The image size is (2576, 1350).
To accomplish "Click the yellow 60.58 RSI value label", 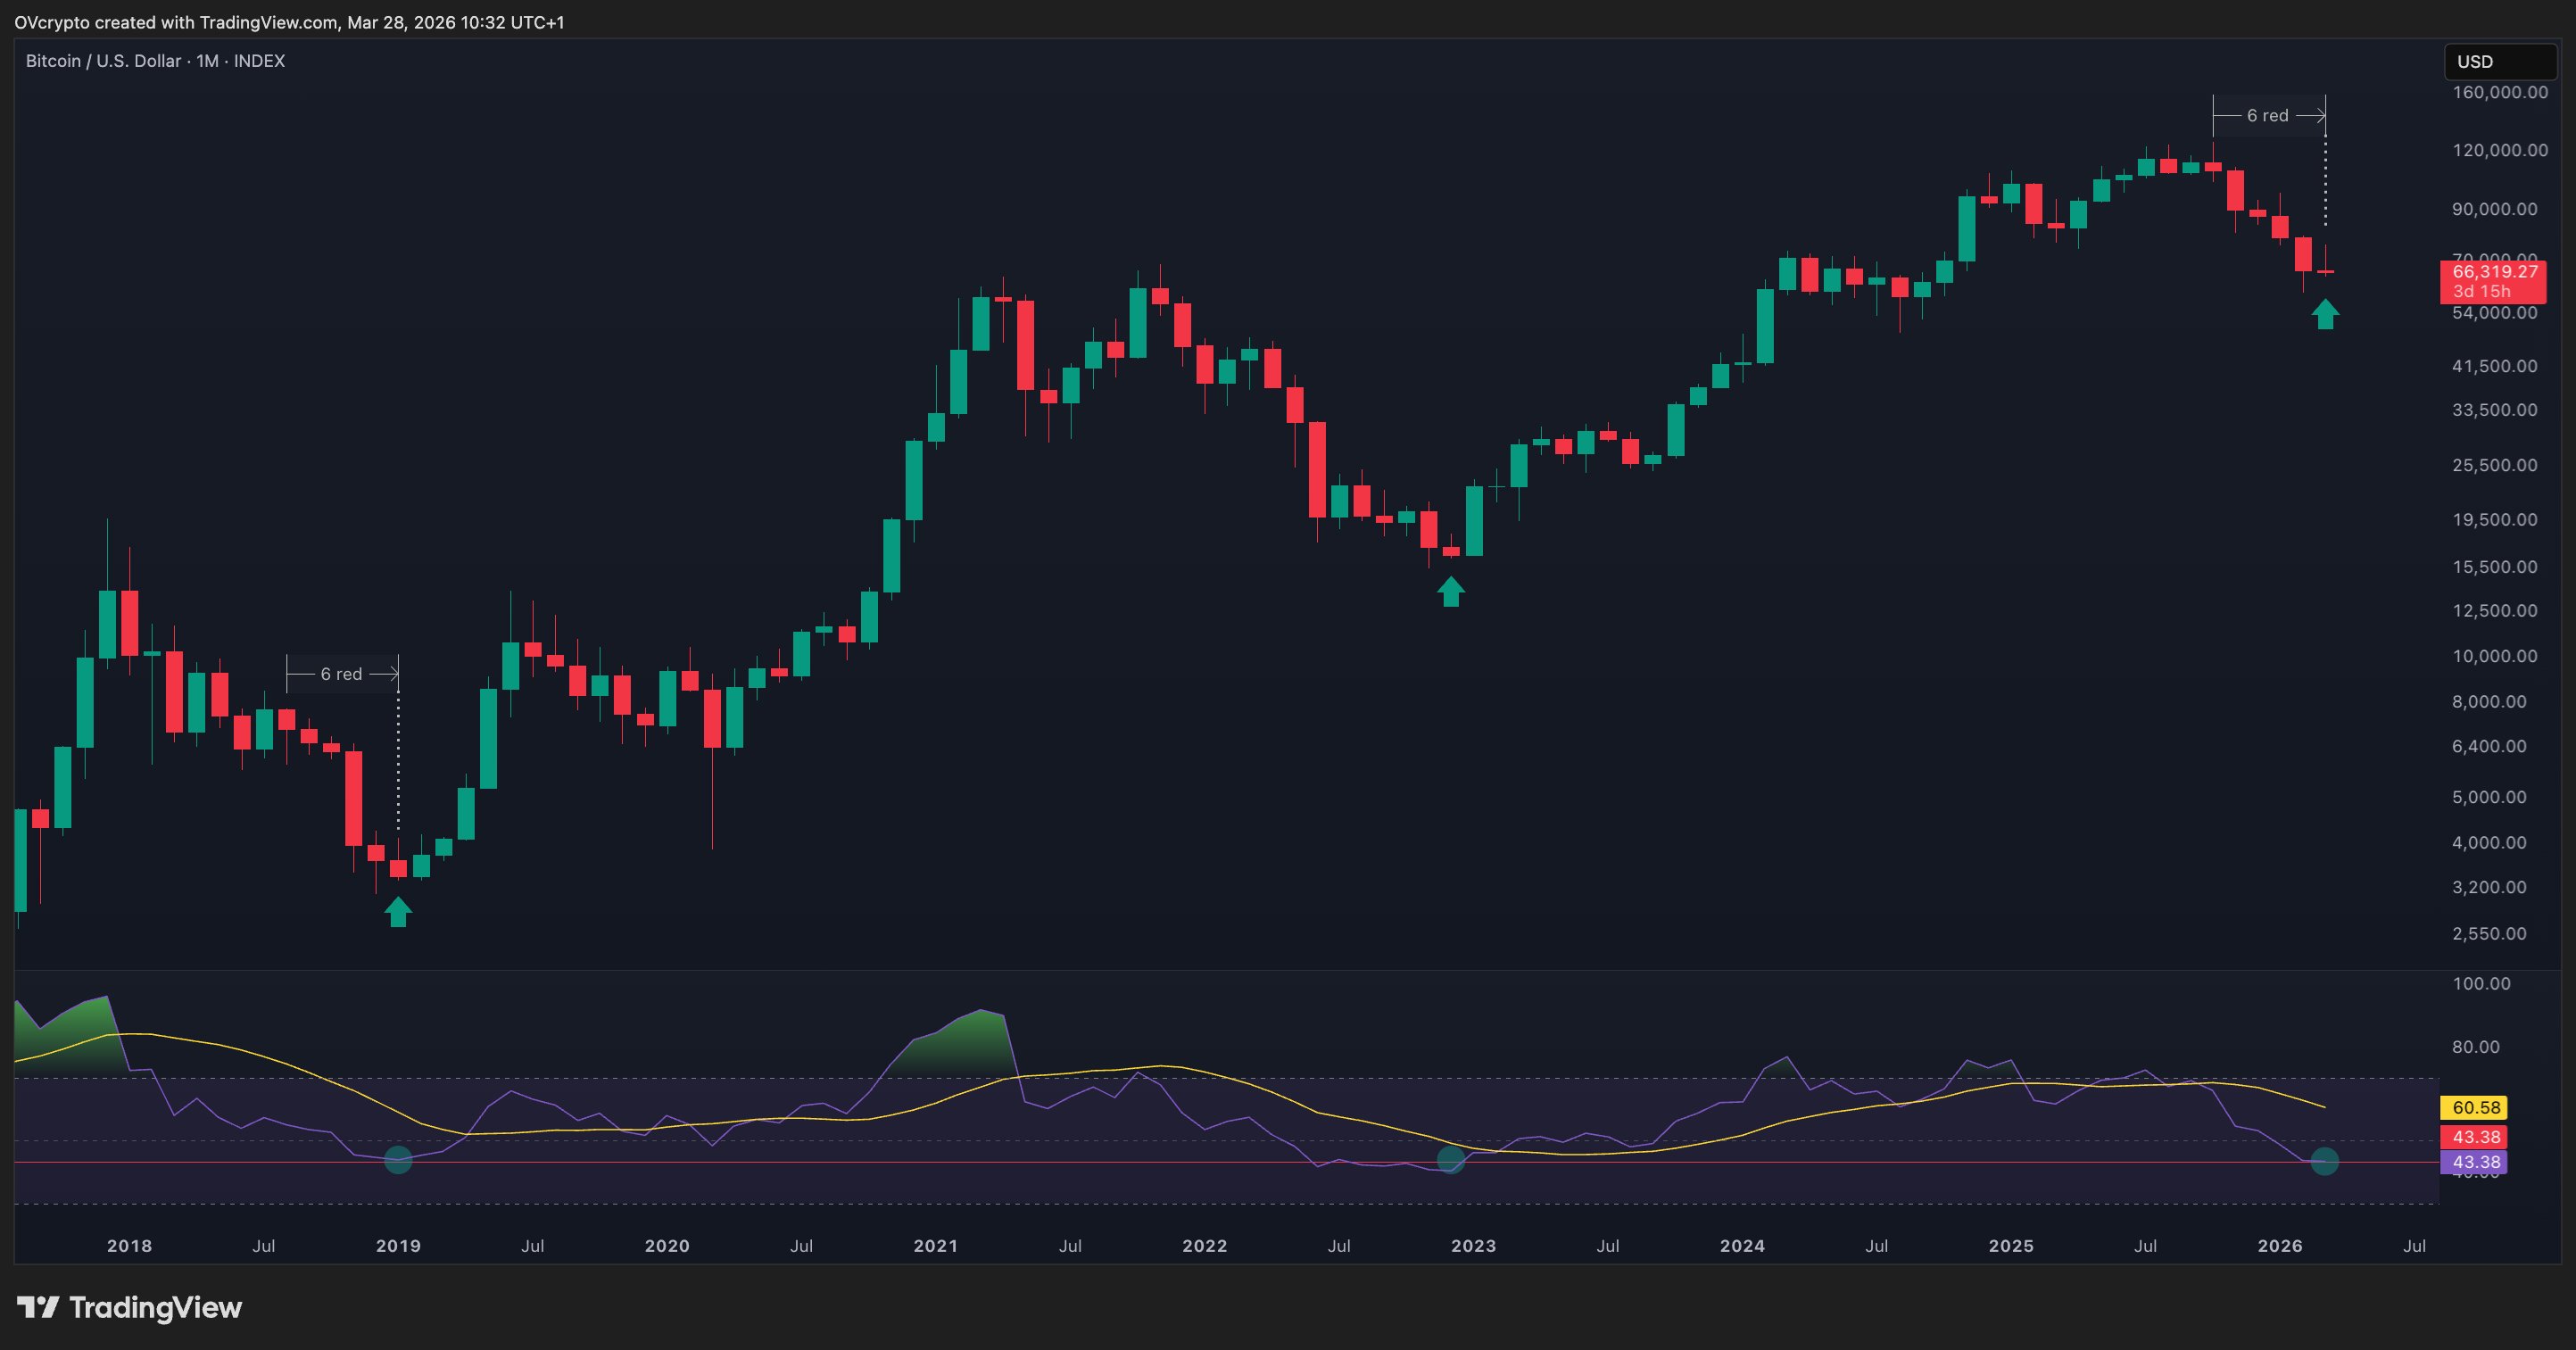I will (2476, 1107).
